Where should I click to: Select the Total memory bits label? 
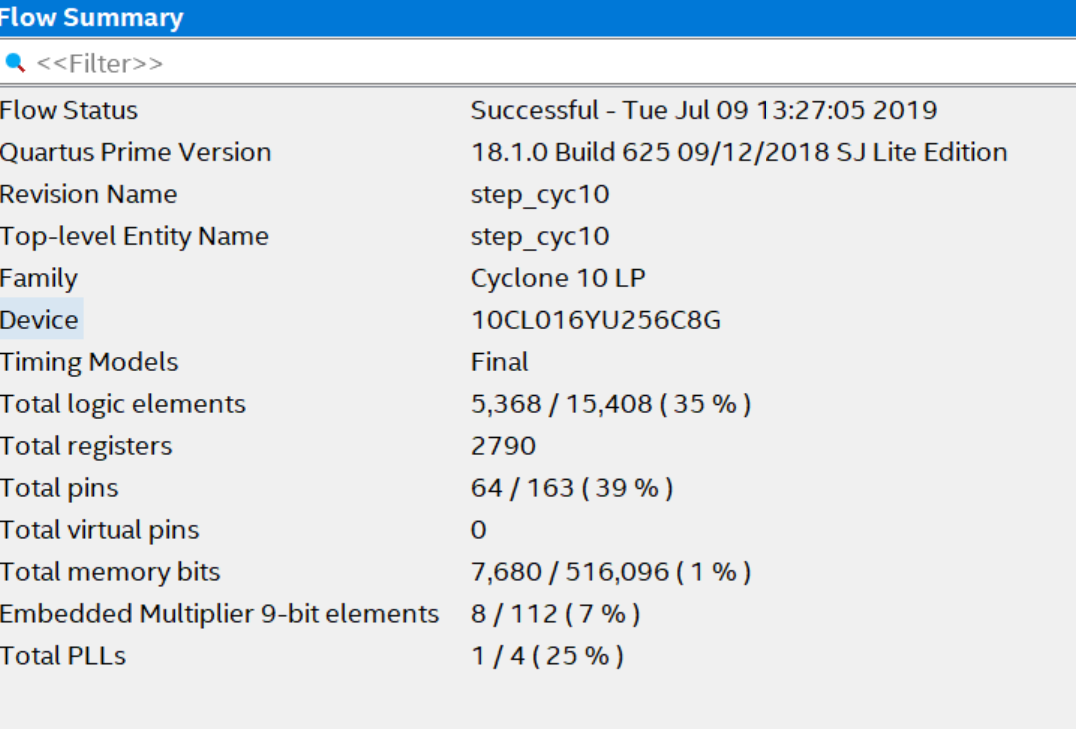(x=110, y=572)
